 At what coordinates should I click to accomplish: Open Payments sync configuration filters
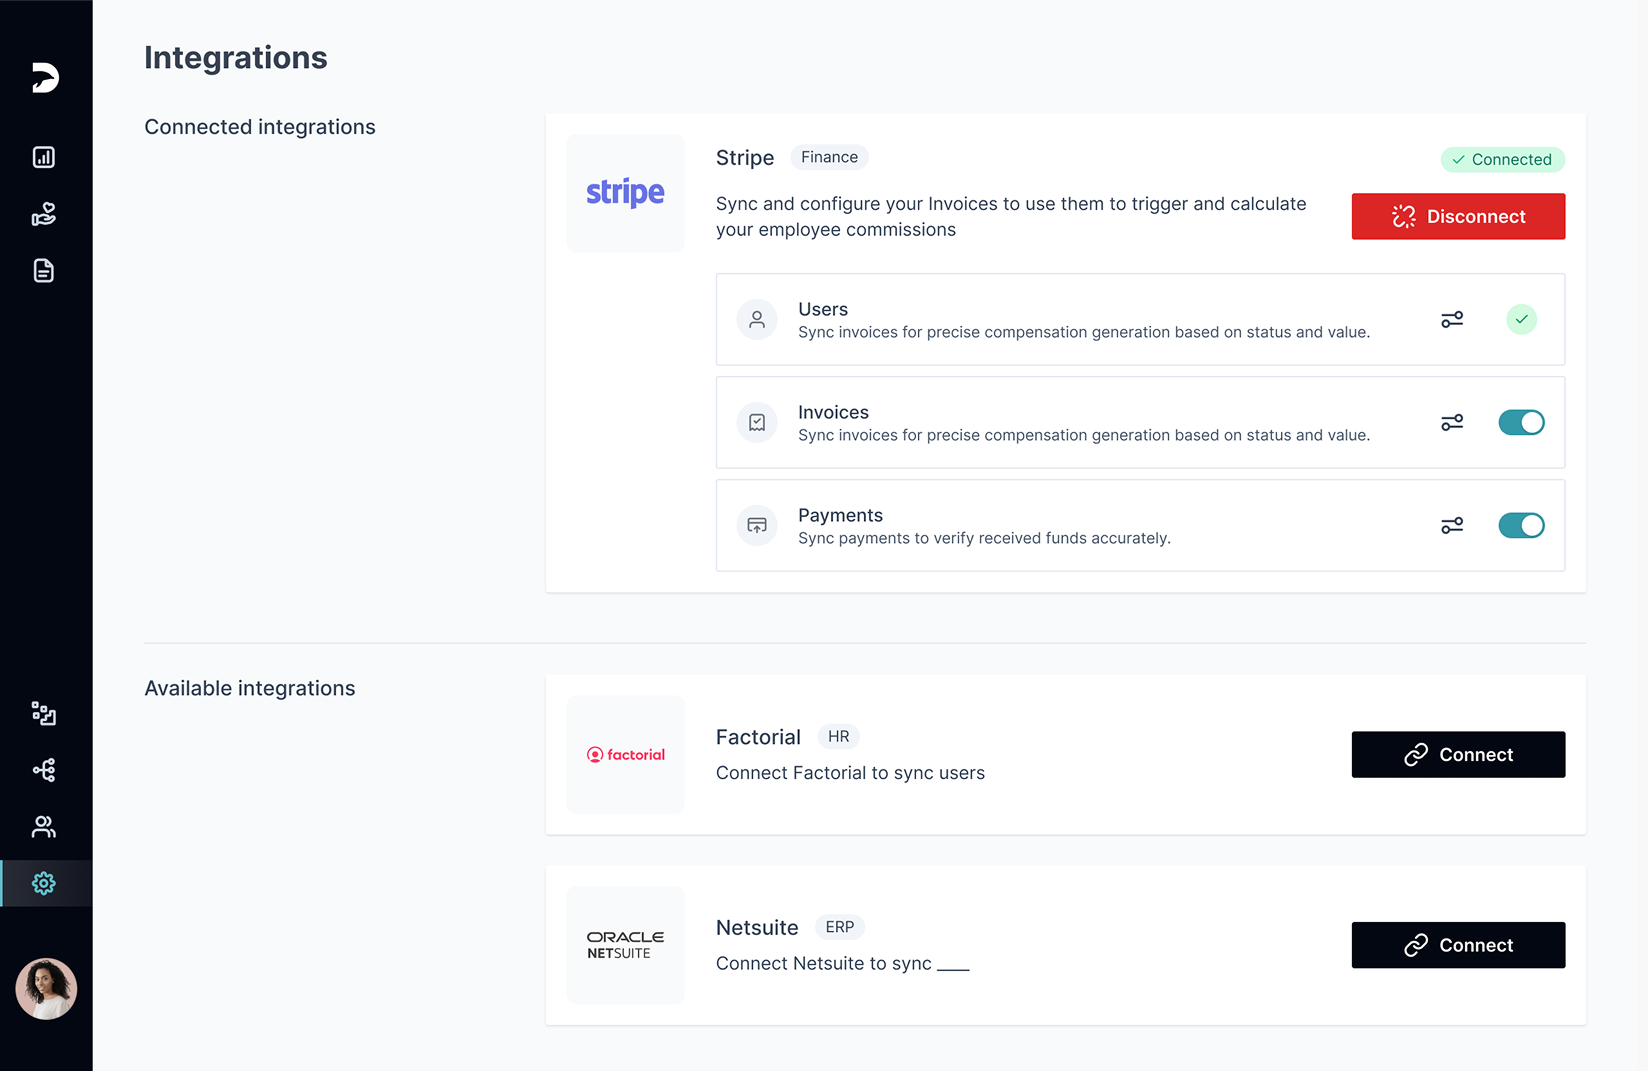coord(1452,525)
